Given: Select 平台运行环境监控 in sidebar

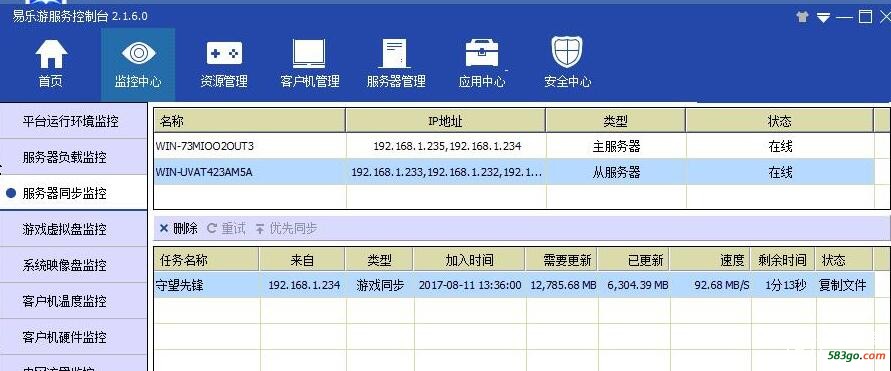Looking at the screenshot, I should point(73,121).
